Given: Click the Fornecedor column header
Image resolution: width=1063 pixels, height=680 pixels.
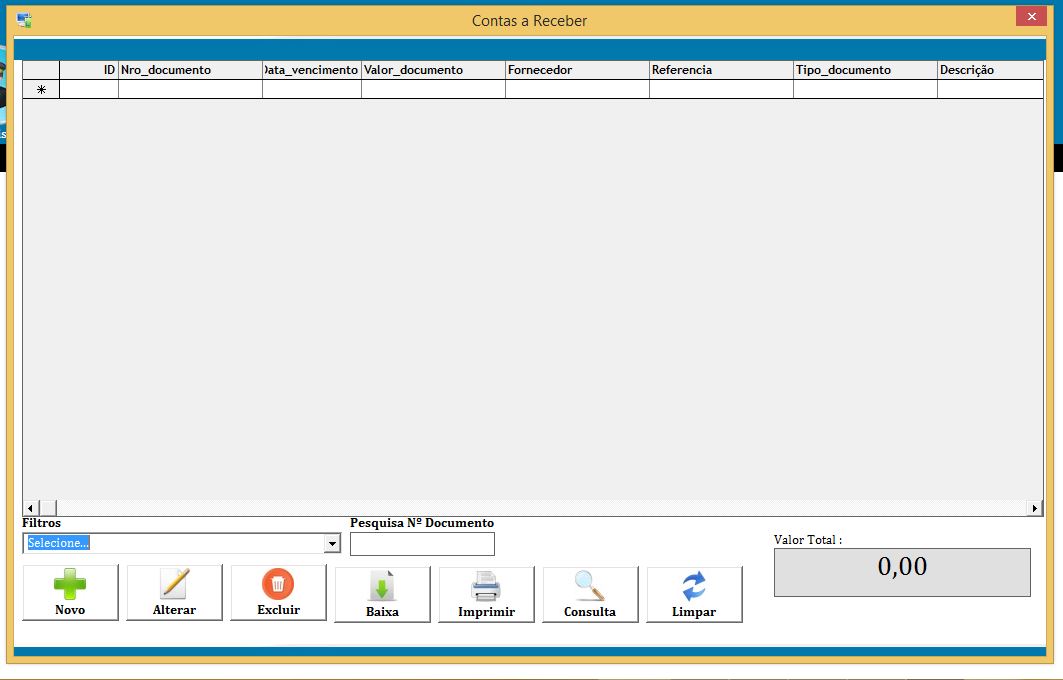Looking at the screenshot, I should (x=577, y=70).
